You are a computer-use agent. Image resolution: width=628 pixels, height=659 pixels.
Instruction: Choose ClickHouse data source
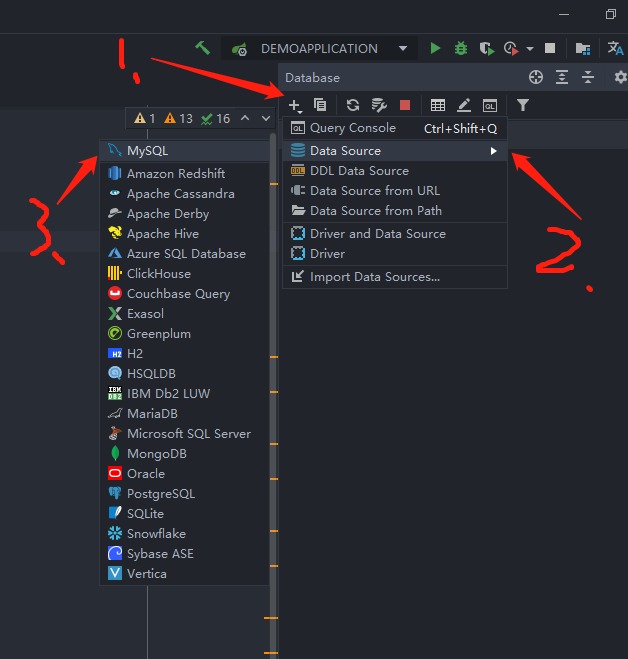(x=185, y=274)
